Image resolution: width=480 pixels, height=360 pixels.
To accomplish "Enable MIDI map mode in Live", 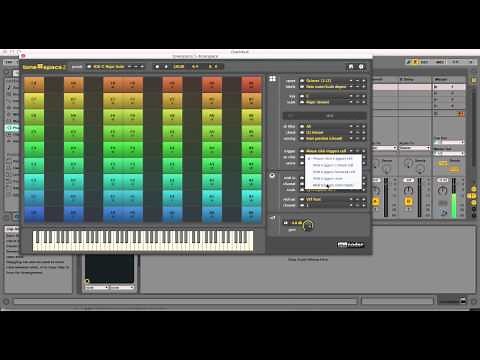I will [440, 62].
